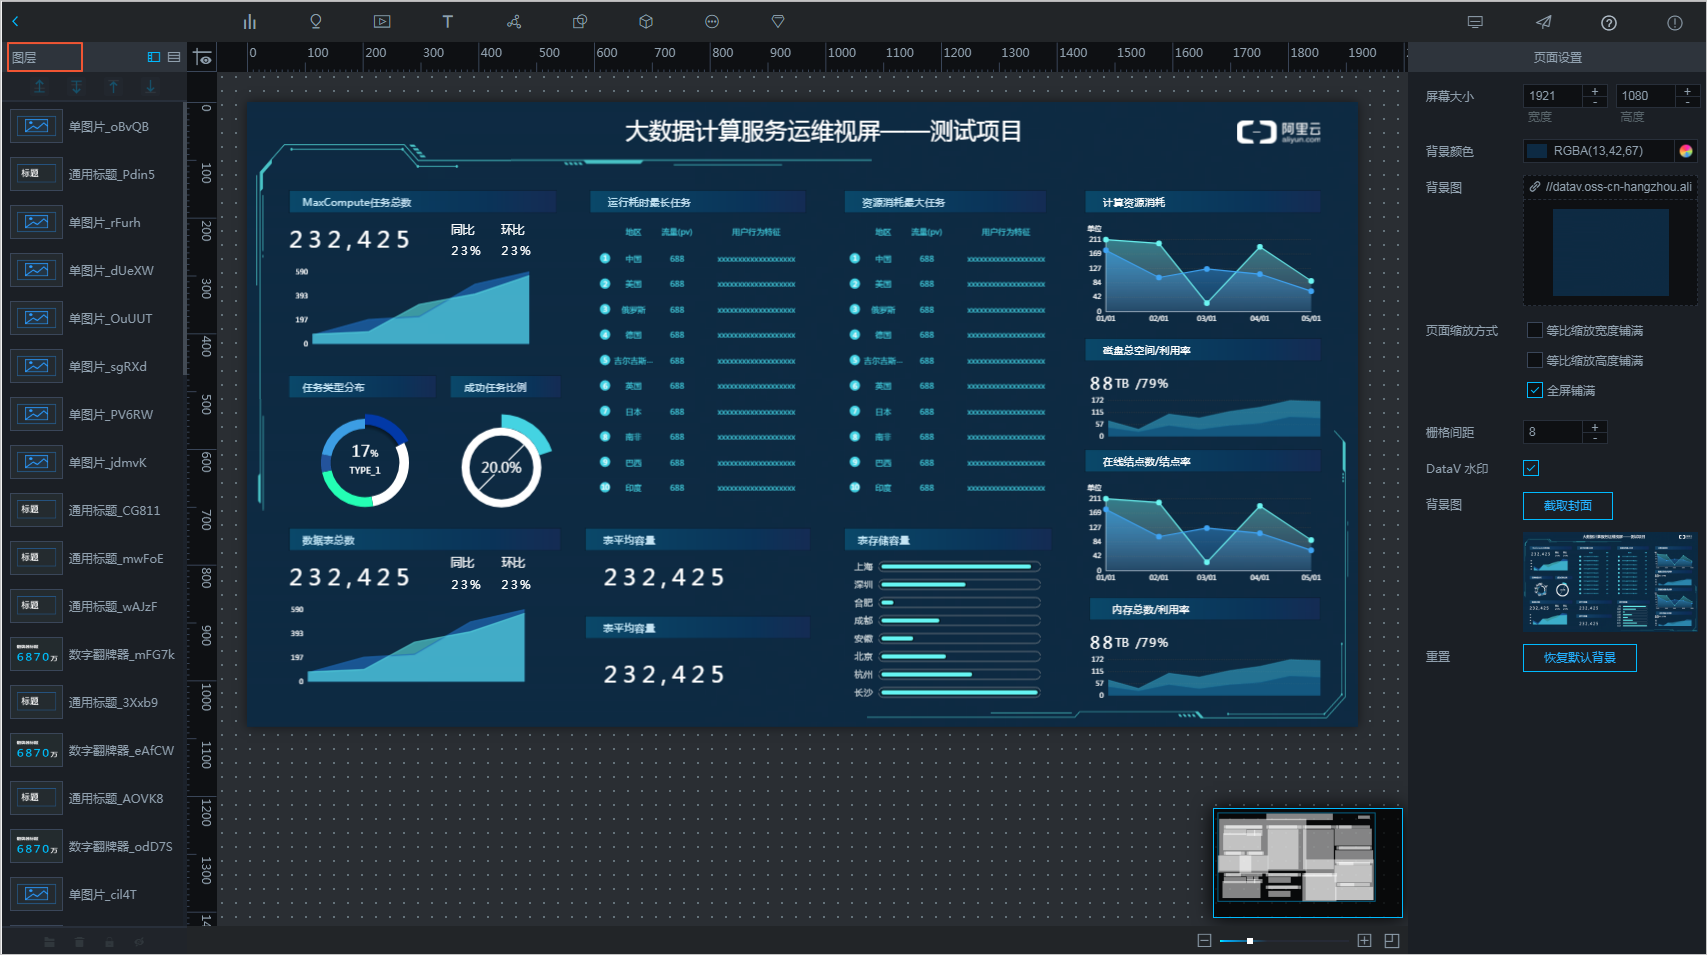Open the bar chart components menu
The image size is (1707, 955).
250,21
